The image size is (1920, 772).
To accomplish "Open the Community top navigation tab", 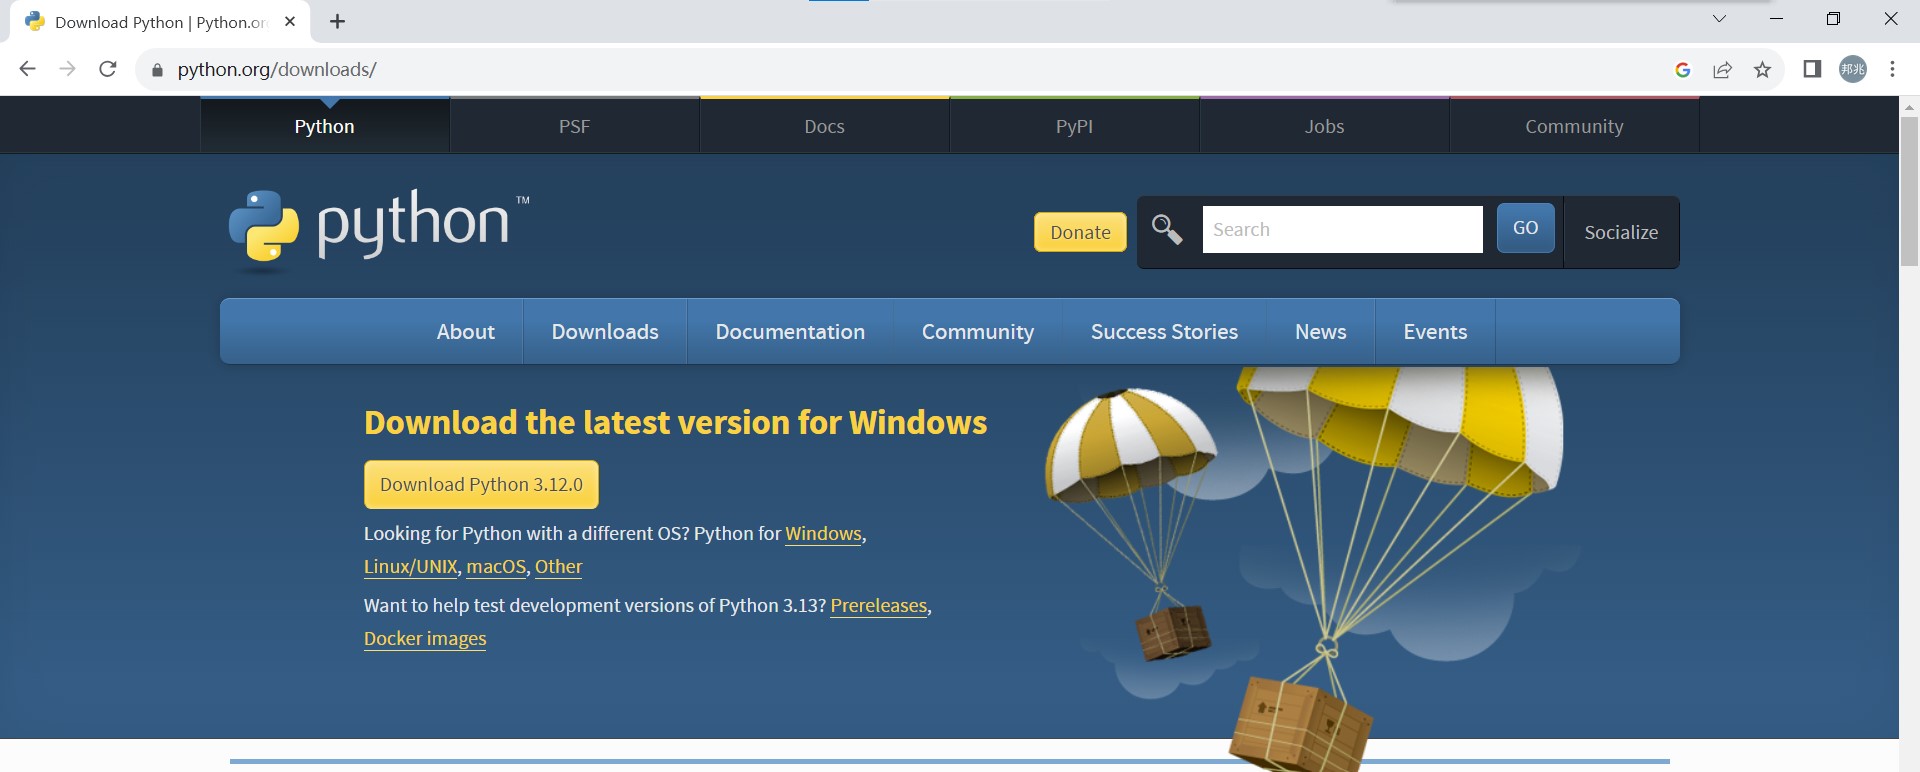I will (1575, 126).
